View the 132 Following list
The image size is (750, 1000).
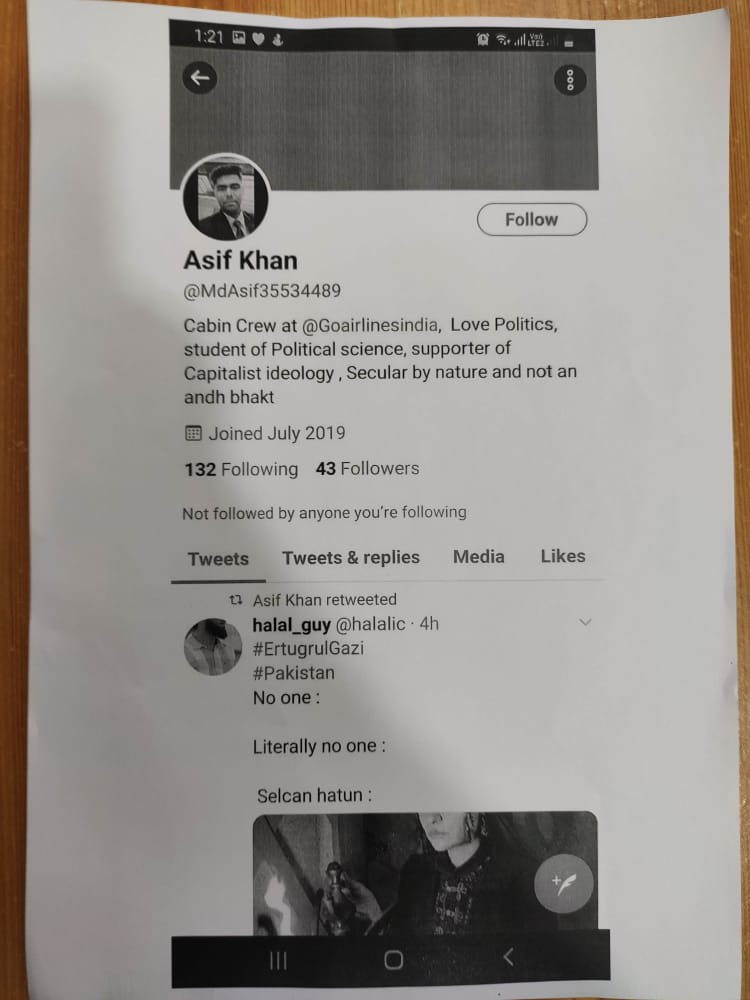pyautogui.click(x=241, y=469)
